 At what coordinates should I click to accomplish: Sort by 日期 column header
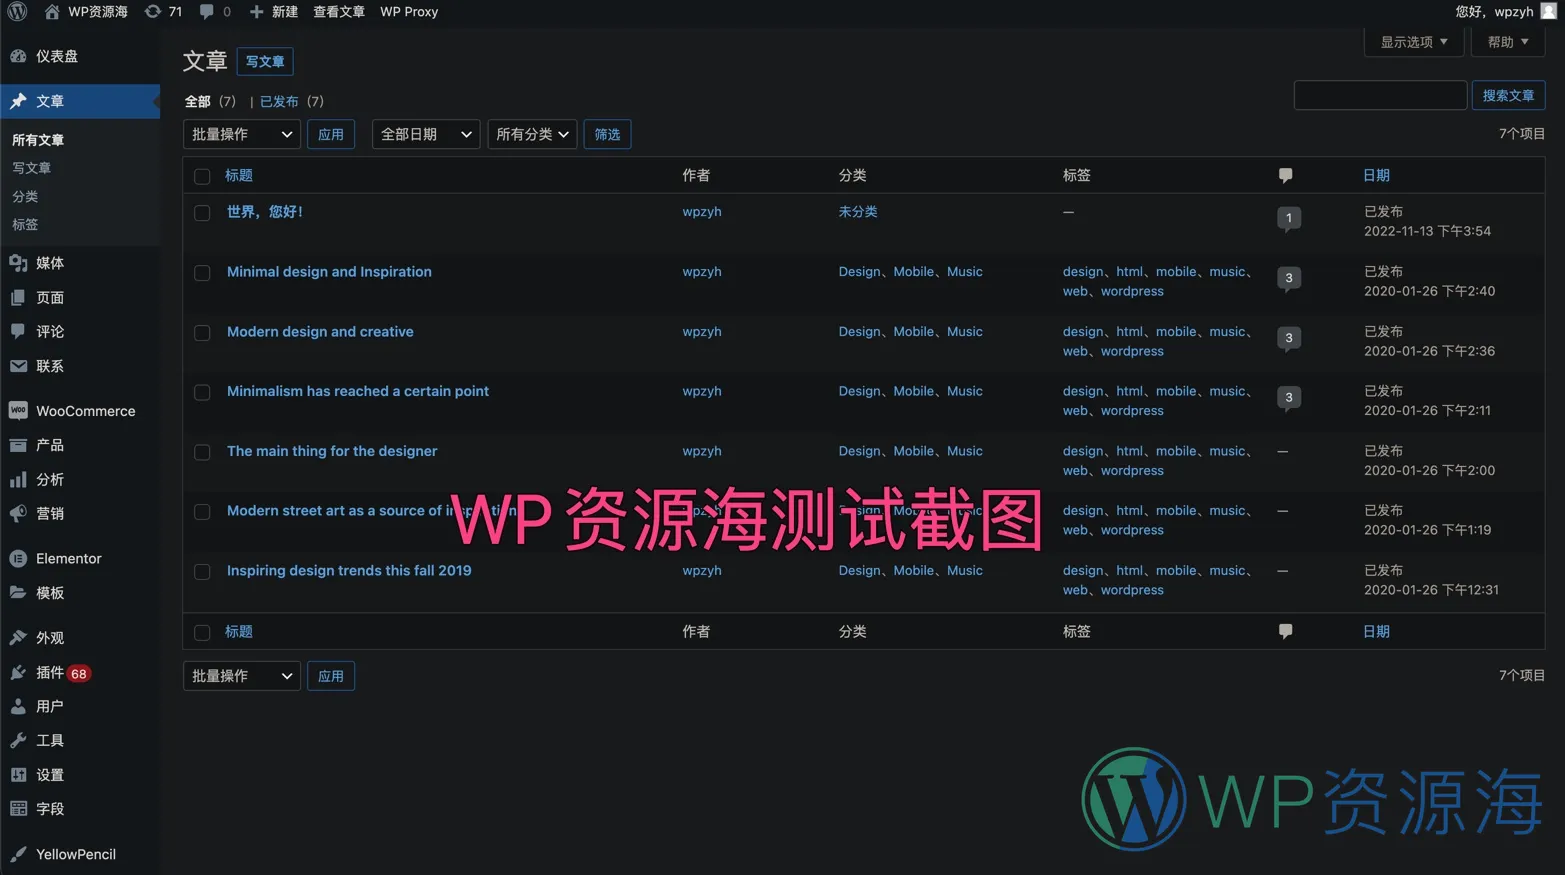[1376, 175]
